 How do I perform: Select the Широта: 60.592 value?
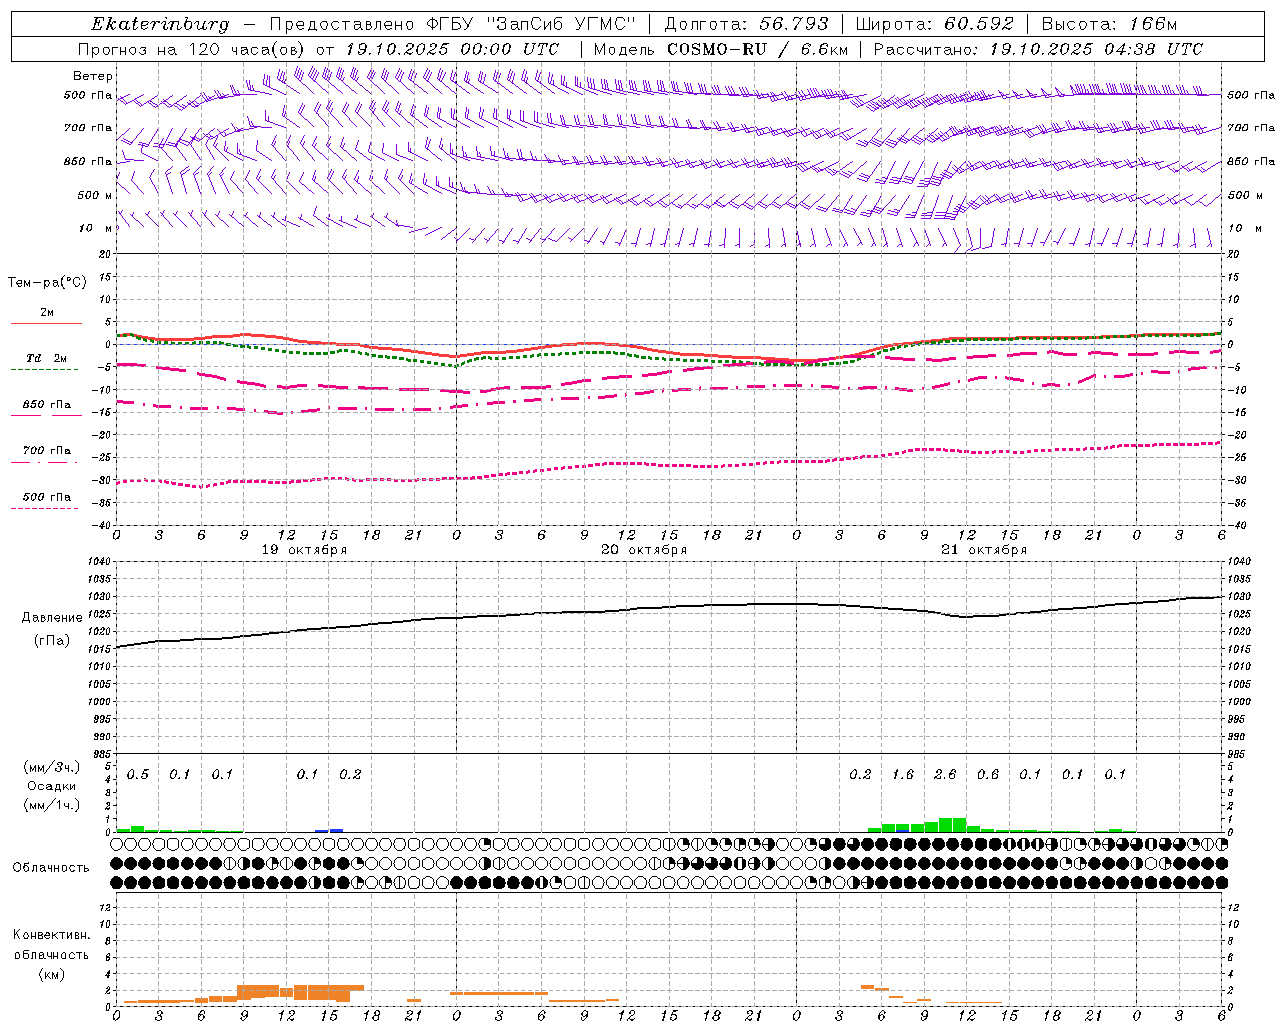click(934, 24)
